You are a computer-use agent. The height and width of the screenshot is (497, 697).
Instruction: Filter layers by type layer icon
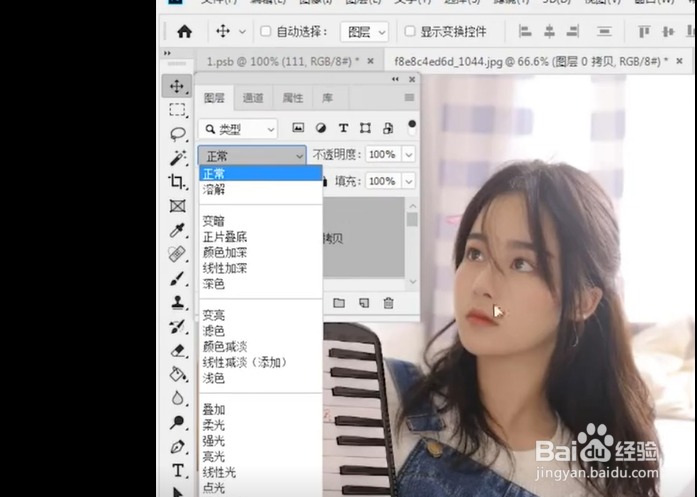tap(343, 128)
